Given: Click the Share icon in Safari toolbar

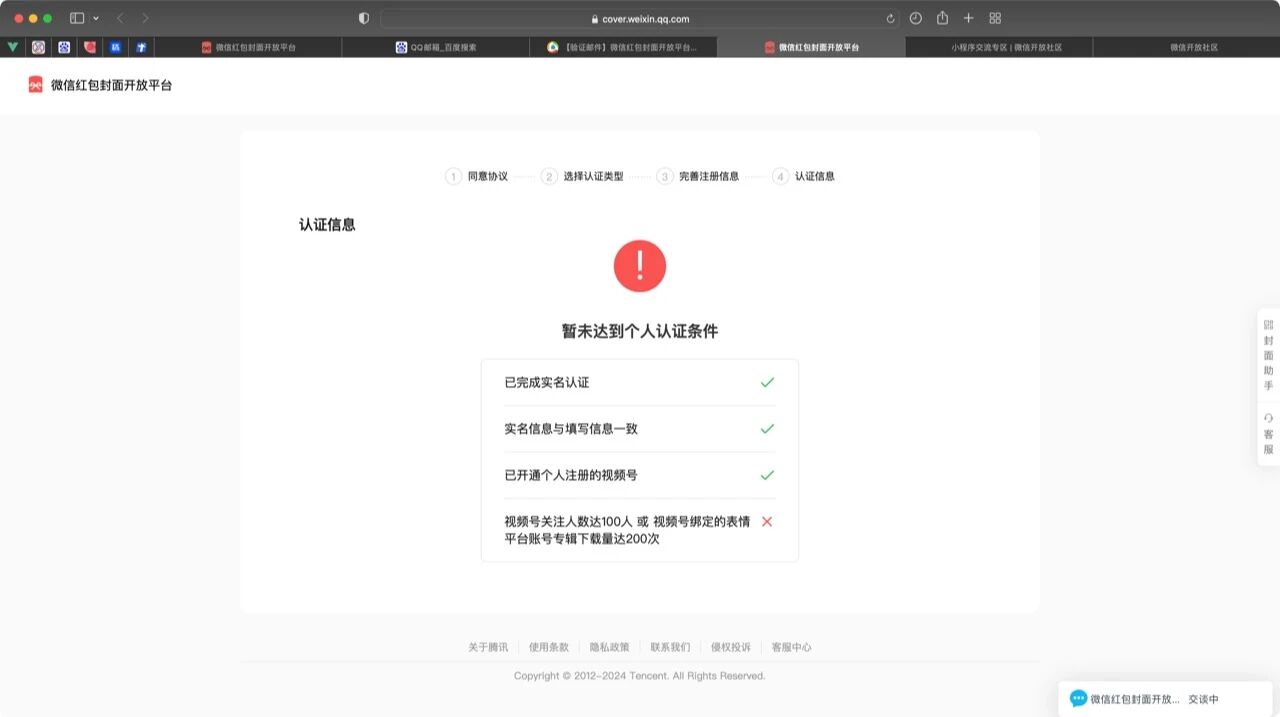Looking at the screenshot, I should pos(942,18).
